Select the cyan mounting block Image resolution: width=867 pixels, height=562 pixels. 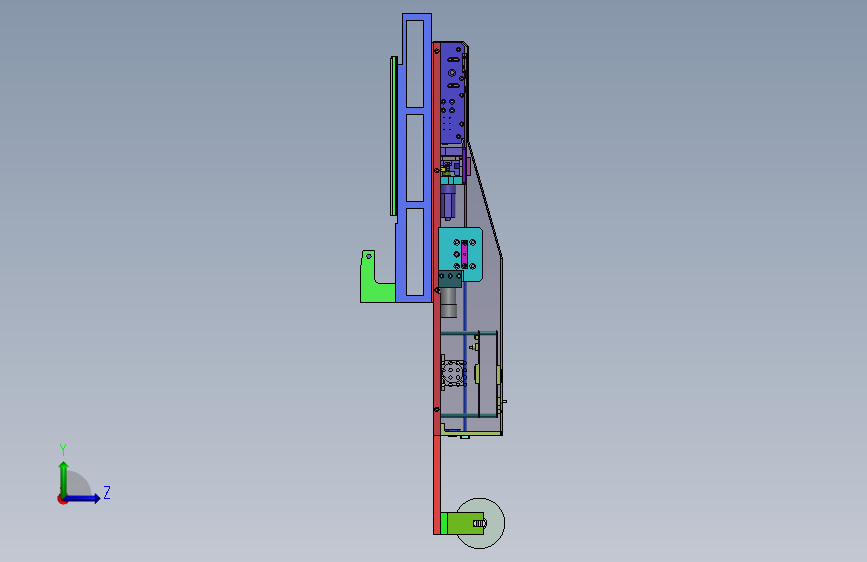pos(461,254)
